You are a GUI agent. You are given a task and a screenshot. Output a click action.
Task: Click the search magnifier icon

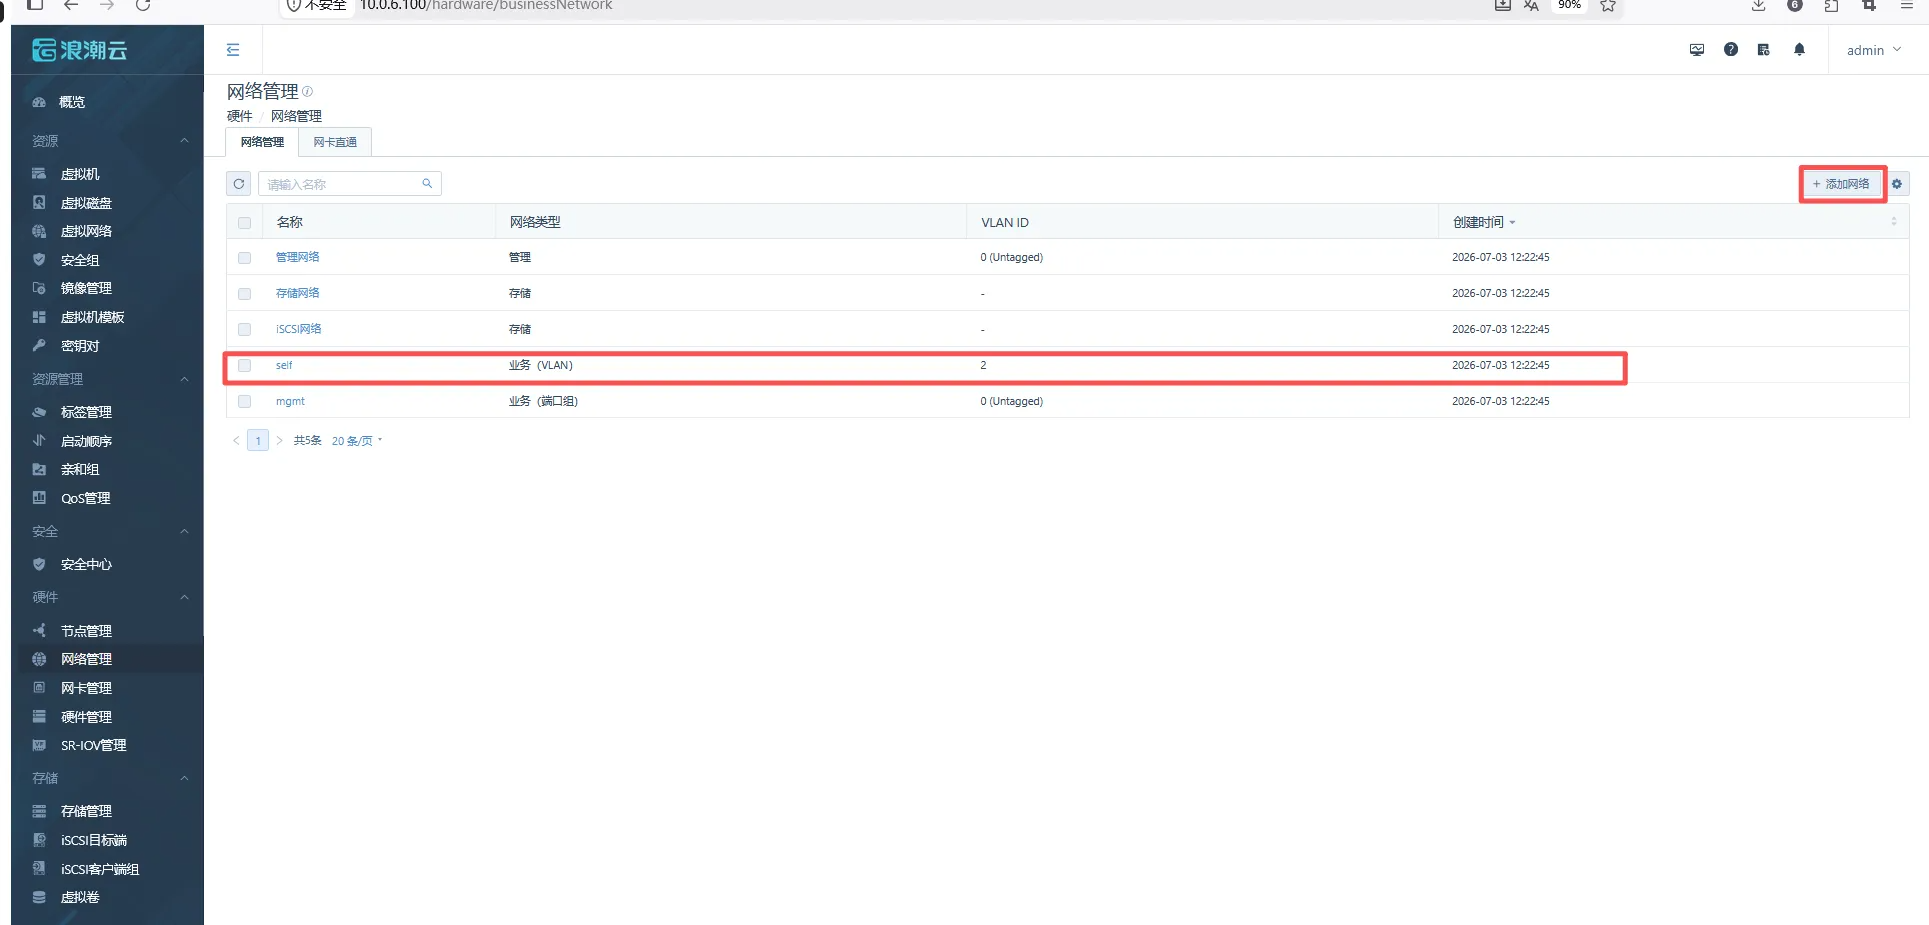(x=427, y=184)
